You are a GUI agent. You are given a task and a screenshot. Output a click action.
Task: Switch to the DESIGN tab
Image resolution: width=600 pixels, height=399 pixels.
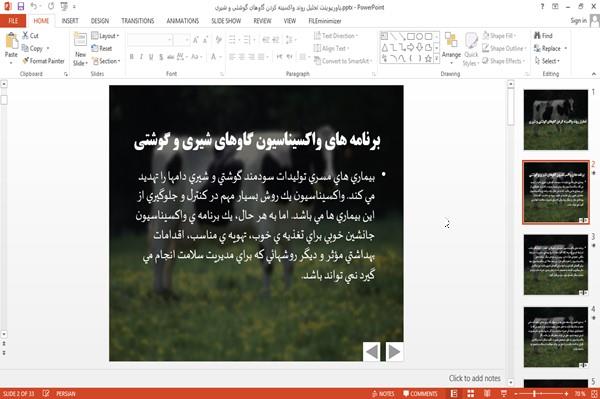100,21
